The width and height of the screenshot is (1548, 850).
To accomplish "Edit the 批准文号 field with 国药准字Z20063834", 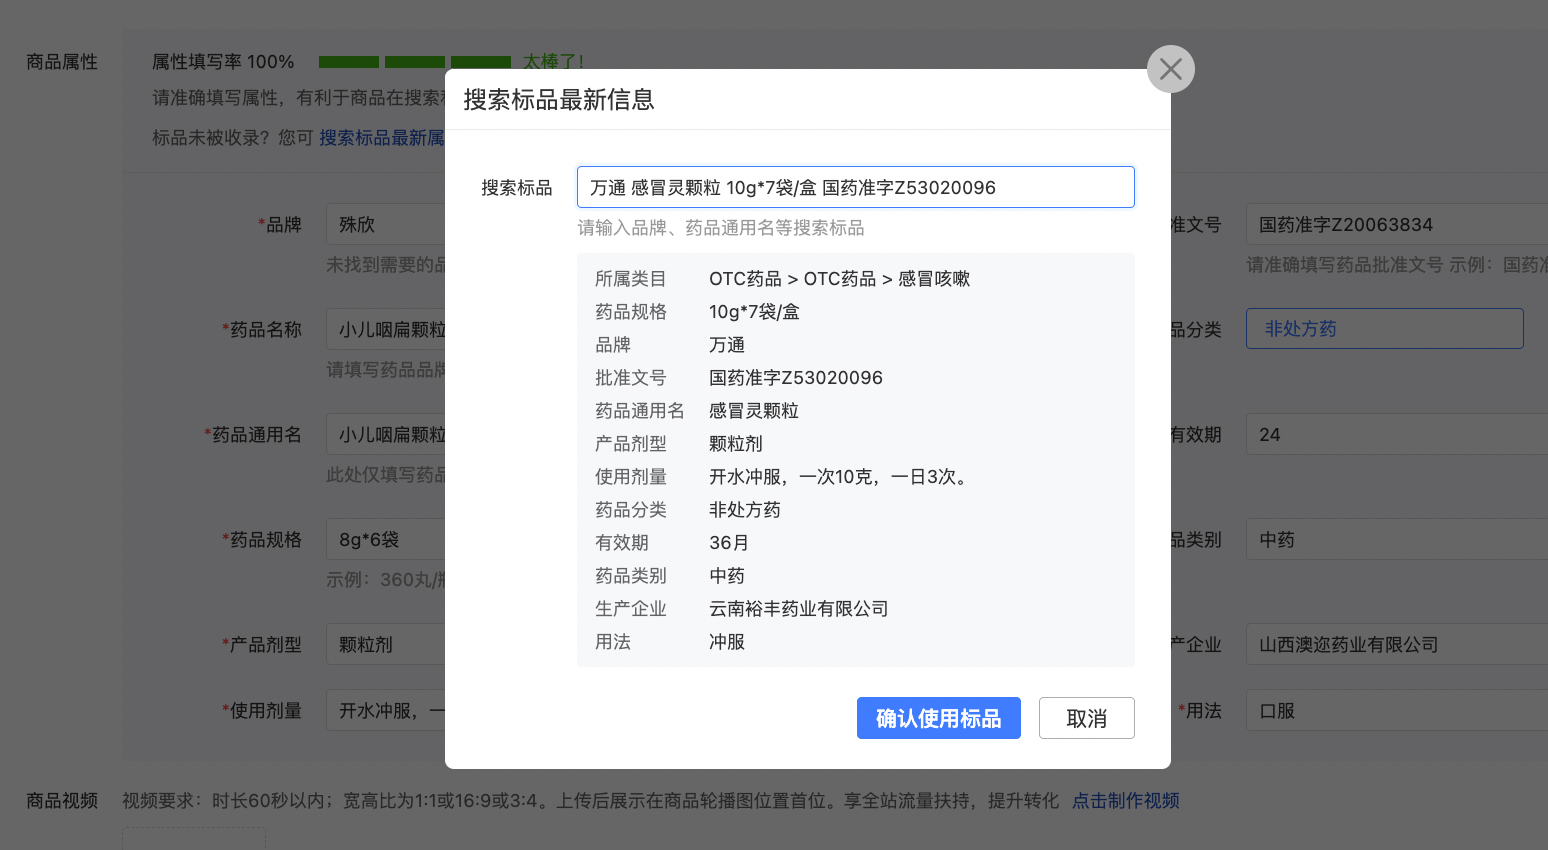I will click(x=1397, y=224).
